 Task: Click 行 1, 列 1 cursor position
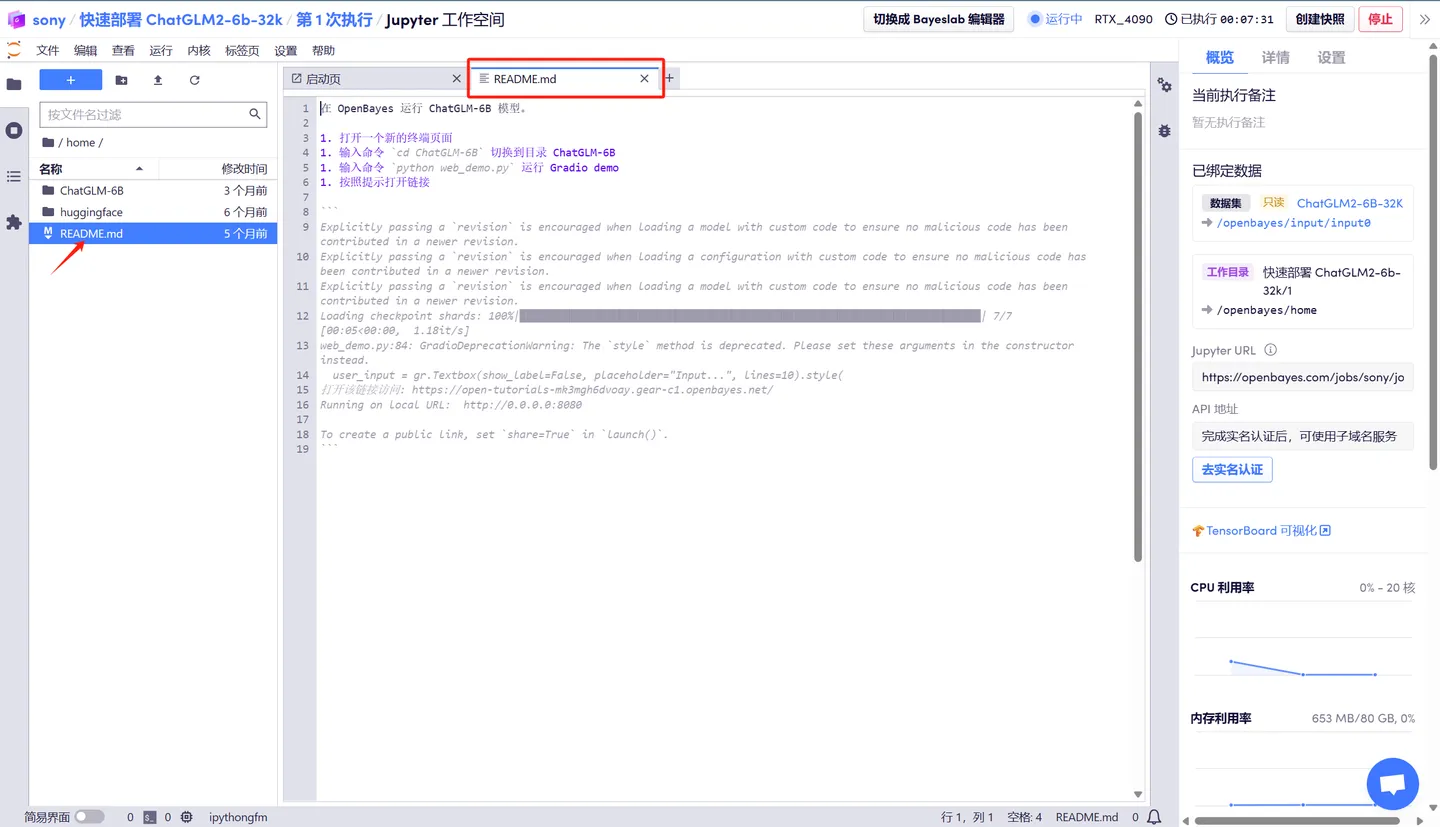[x=967, y=817]
